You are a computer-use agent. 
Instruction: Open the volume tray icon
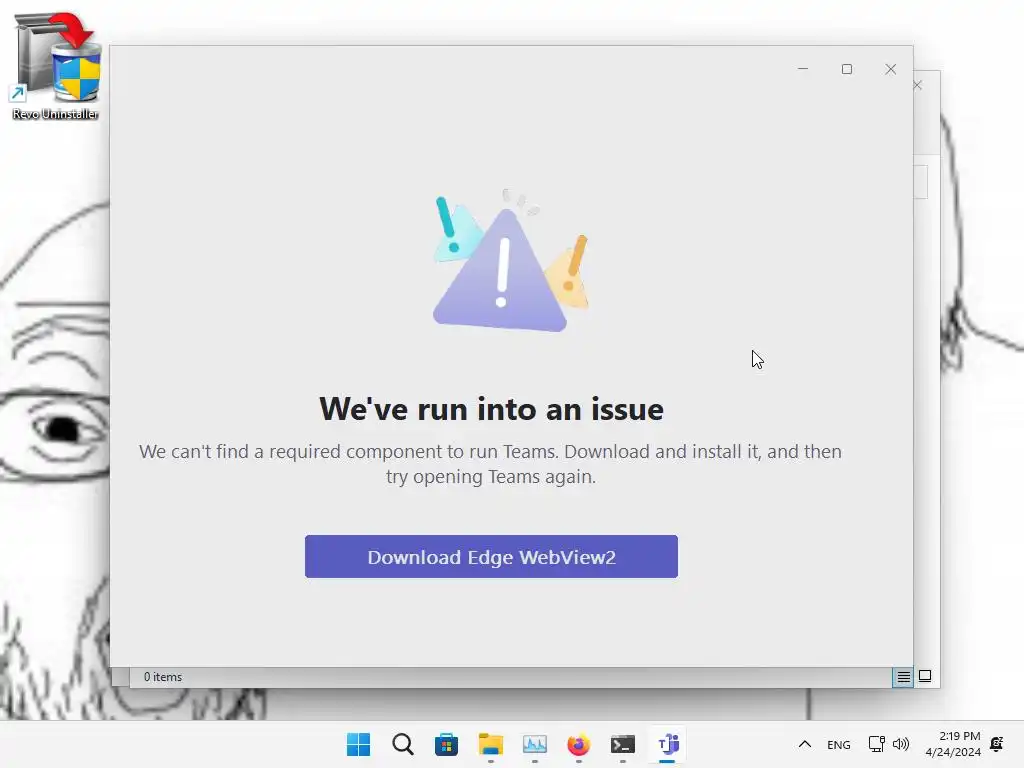pyautogui.click(x=901, y=744)
